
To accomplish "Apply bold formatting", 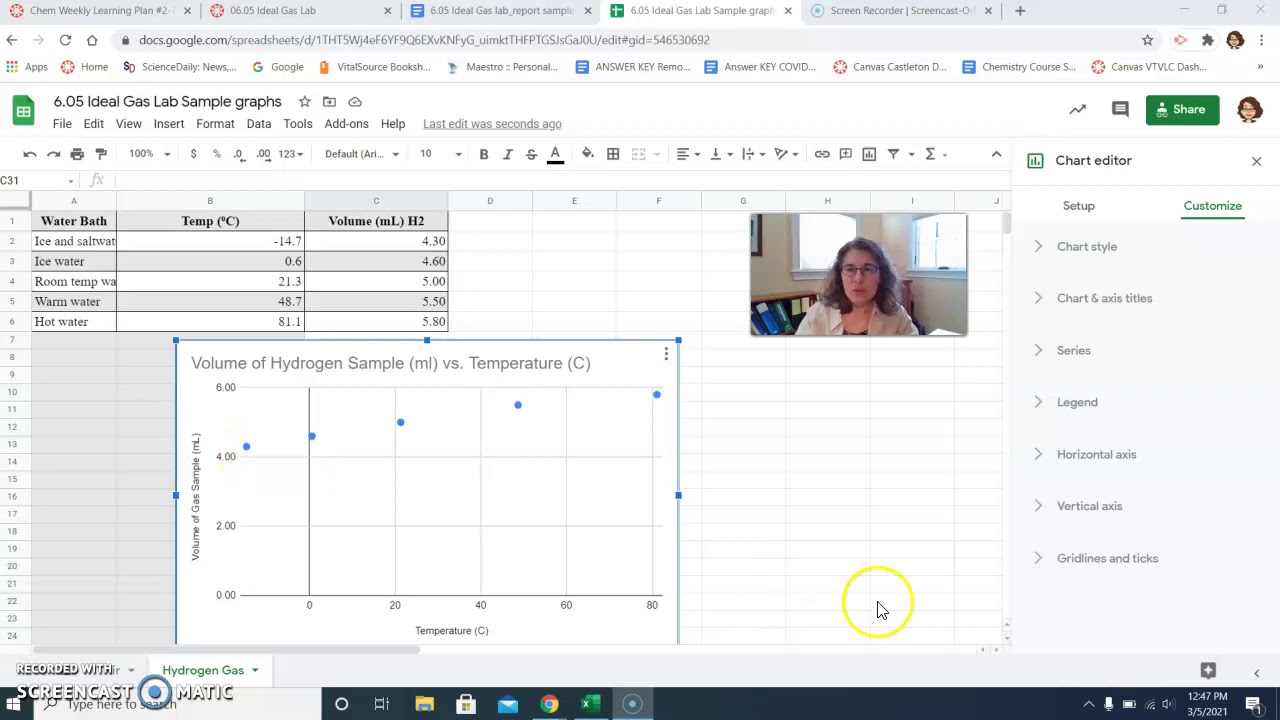I will [484, 154].
